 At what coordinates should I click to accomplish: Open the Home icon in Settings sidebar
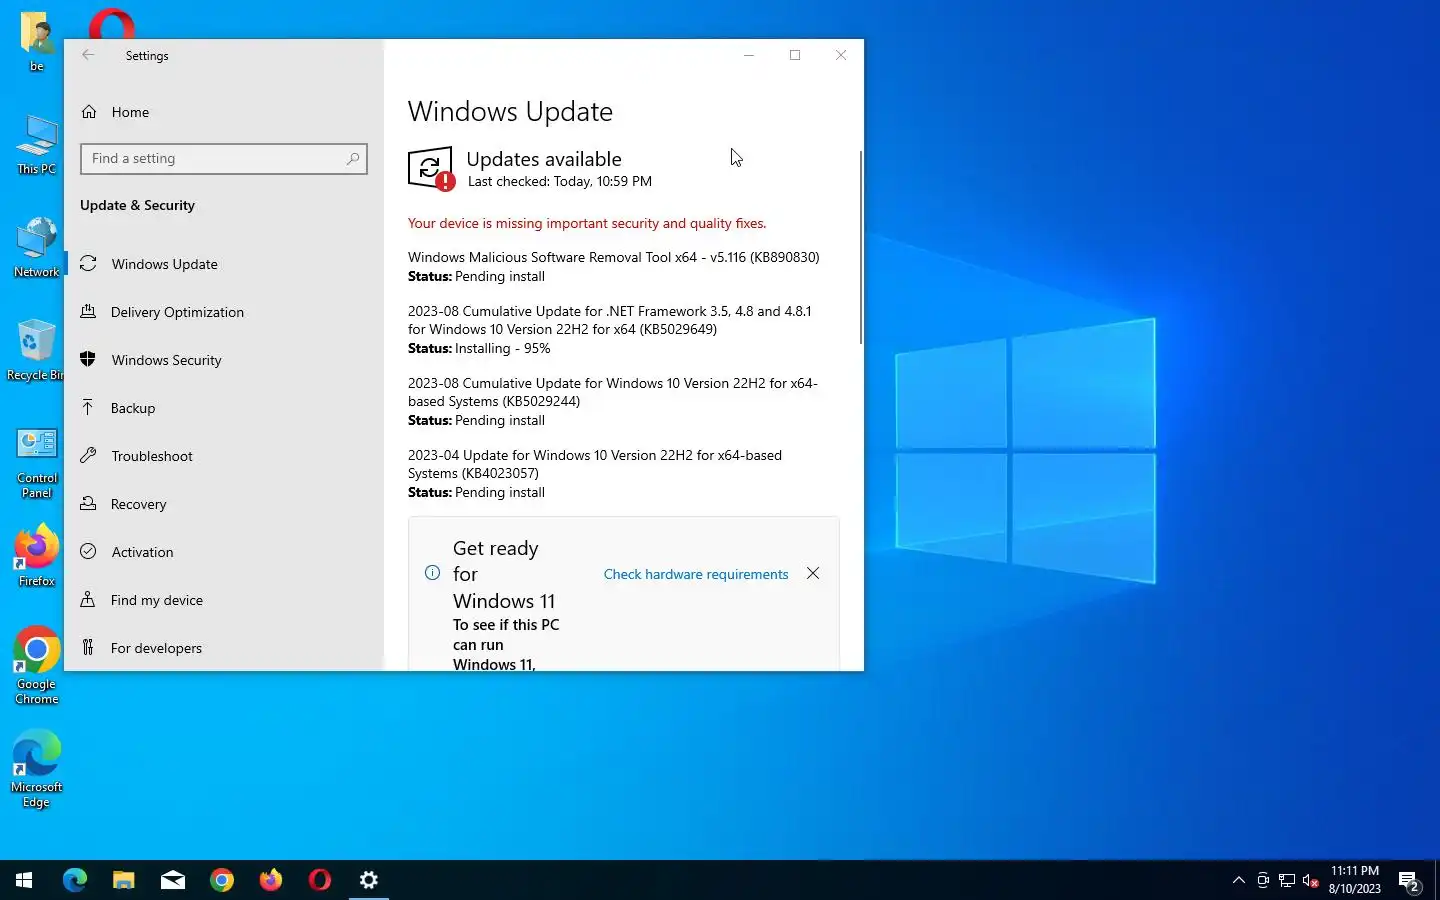89,112
